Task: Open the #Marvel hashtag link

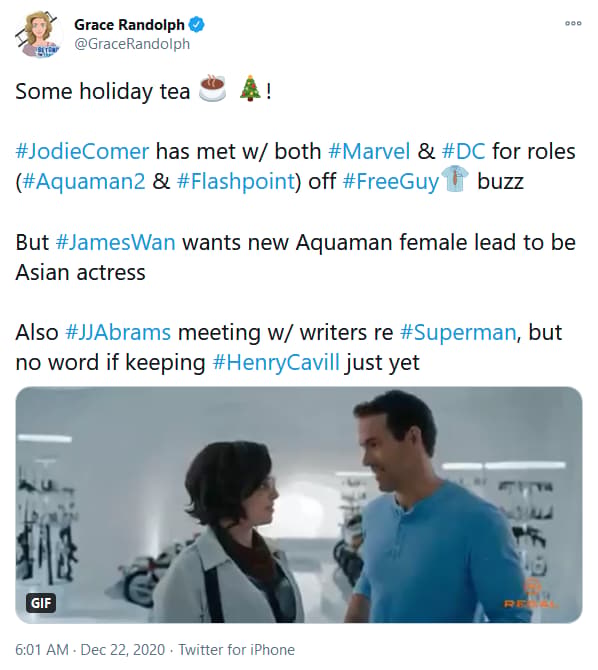Action: (x=369, y=151)
